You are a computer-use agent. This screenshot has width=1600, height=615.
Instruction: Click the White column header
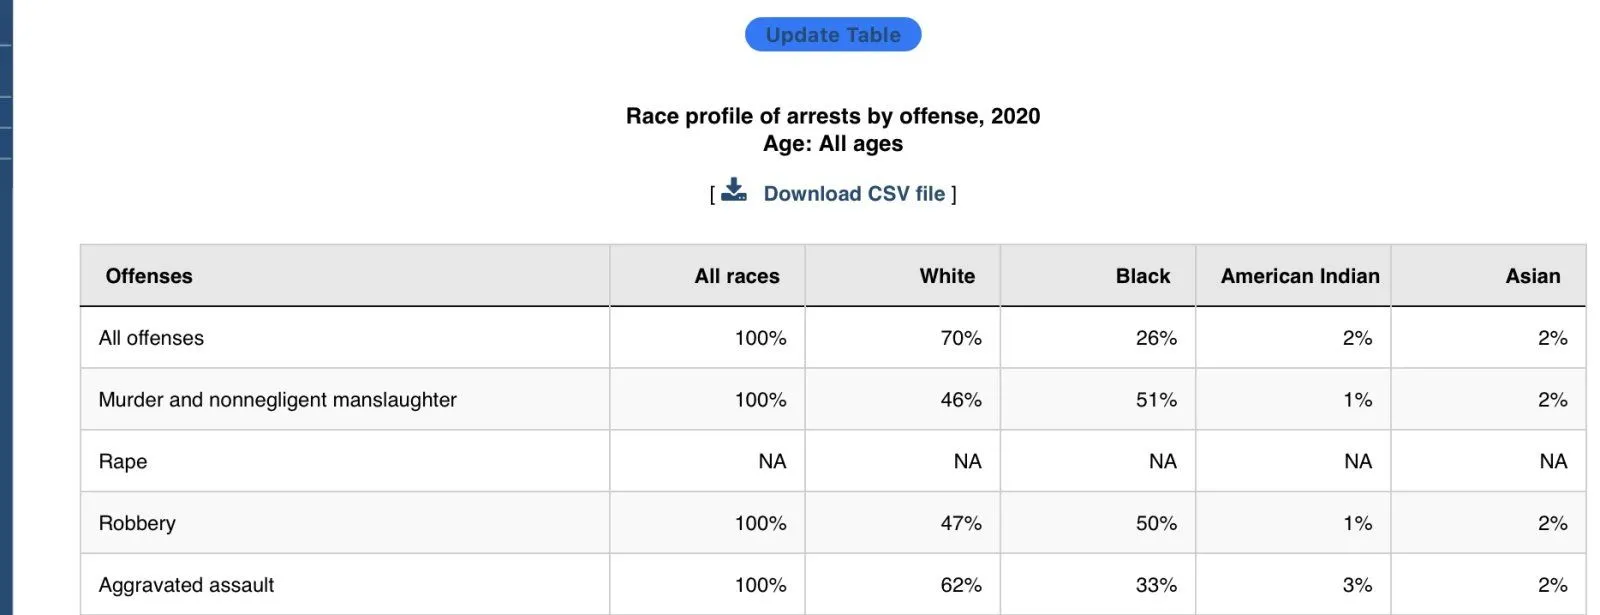[x=947, y=276]
